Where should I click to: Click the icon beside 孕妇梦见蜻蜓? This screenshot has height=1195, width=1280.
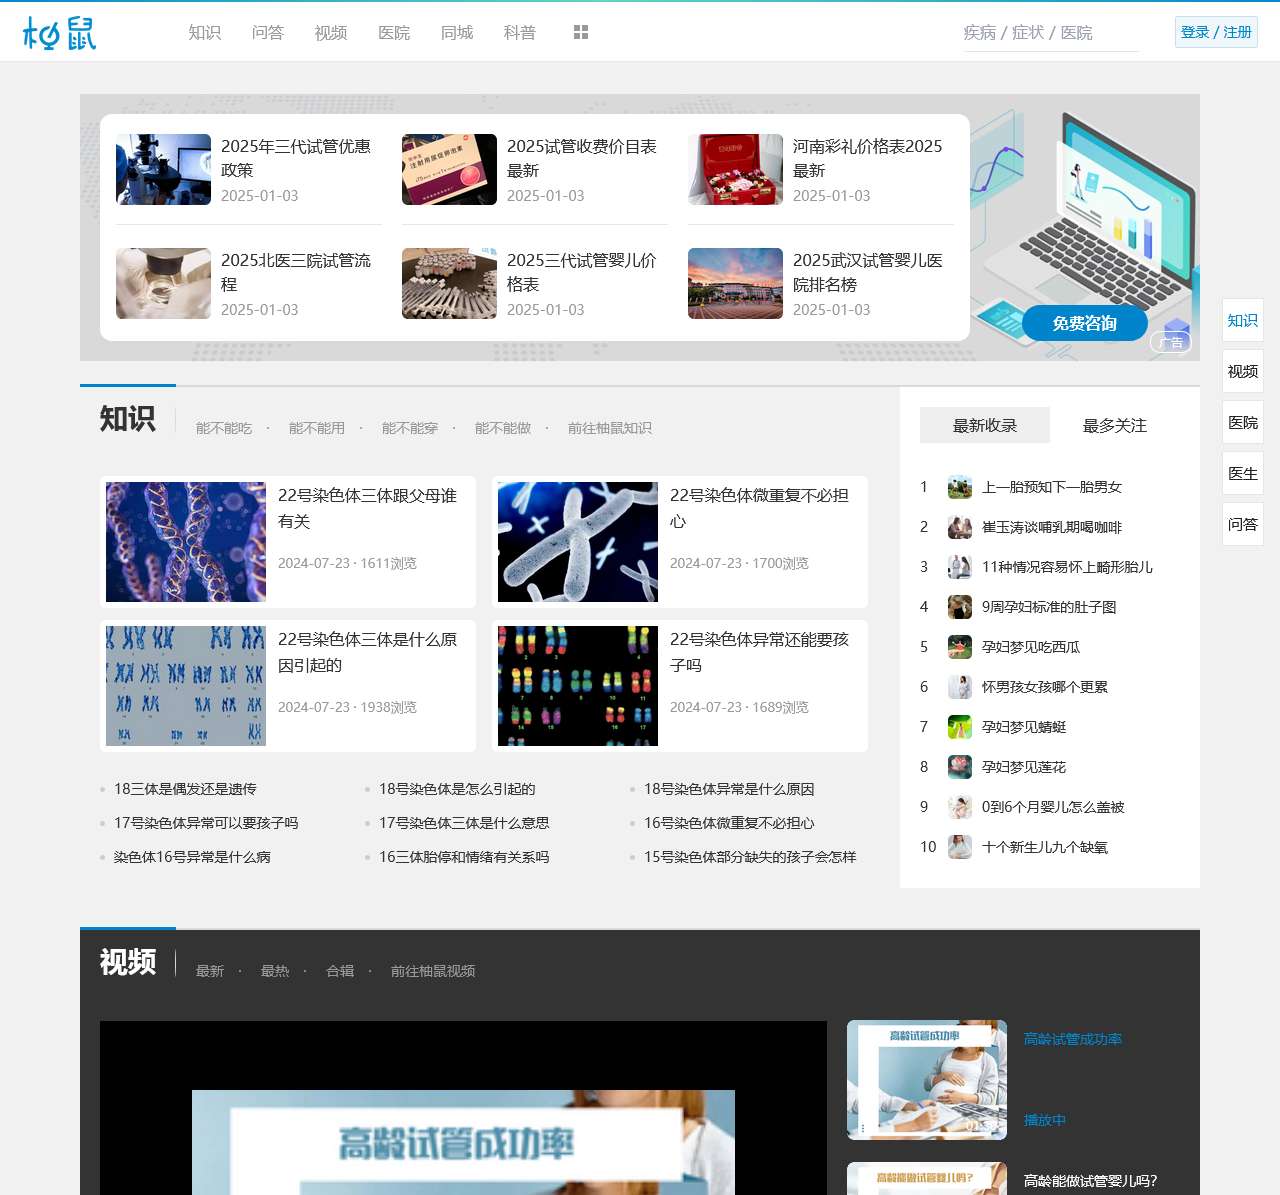(x=960, y=727)
